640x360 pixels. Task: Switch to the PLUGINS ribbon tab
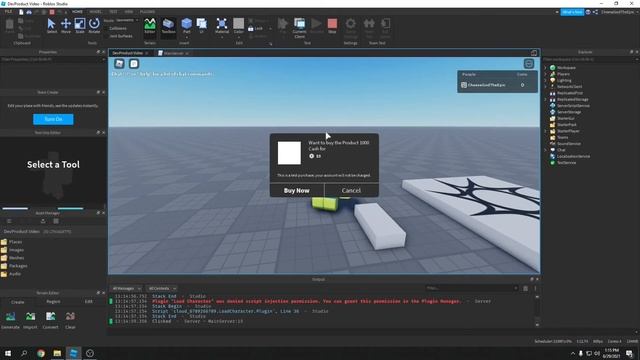tap(147, 12)
